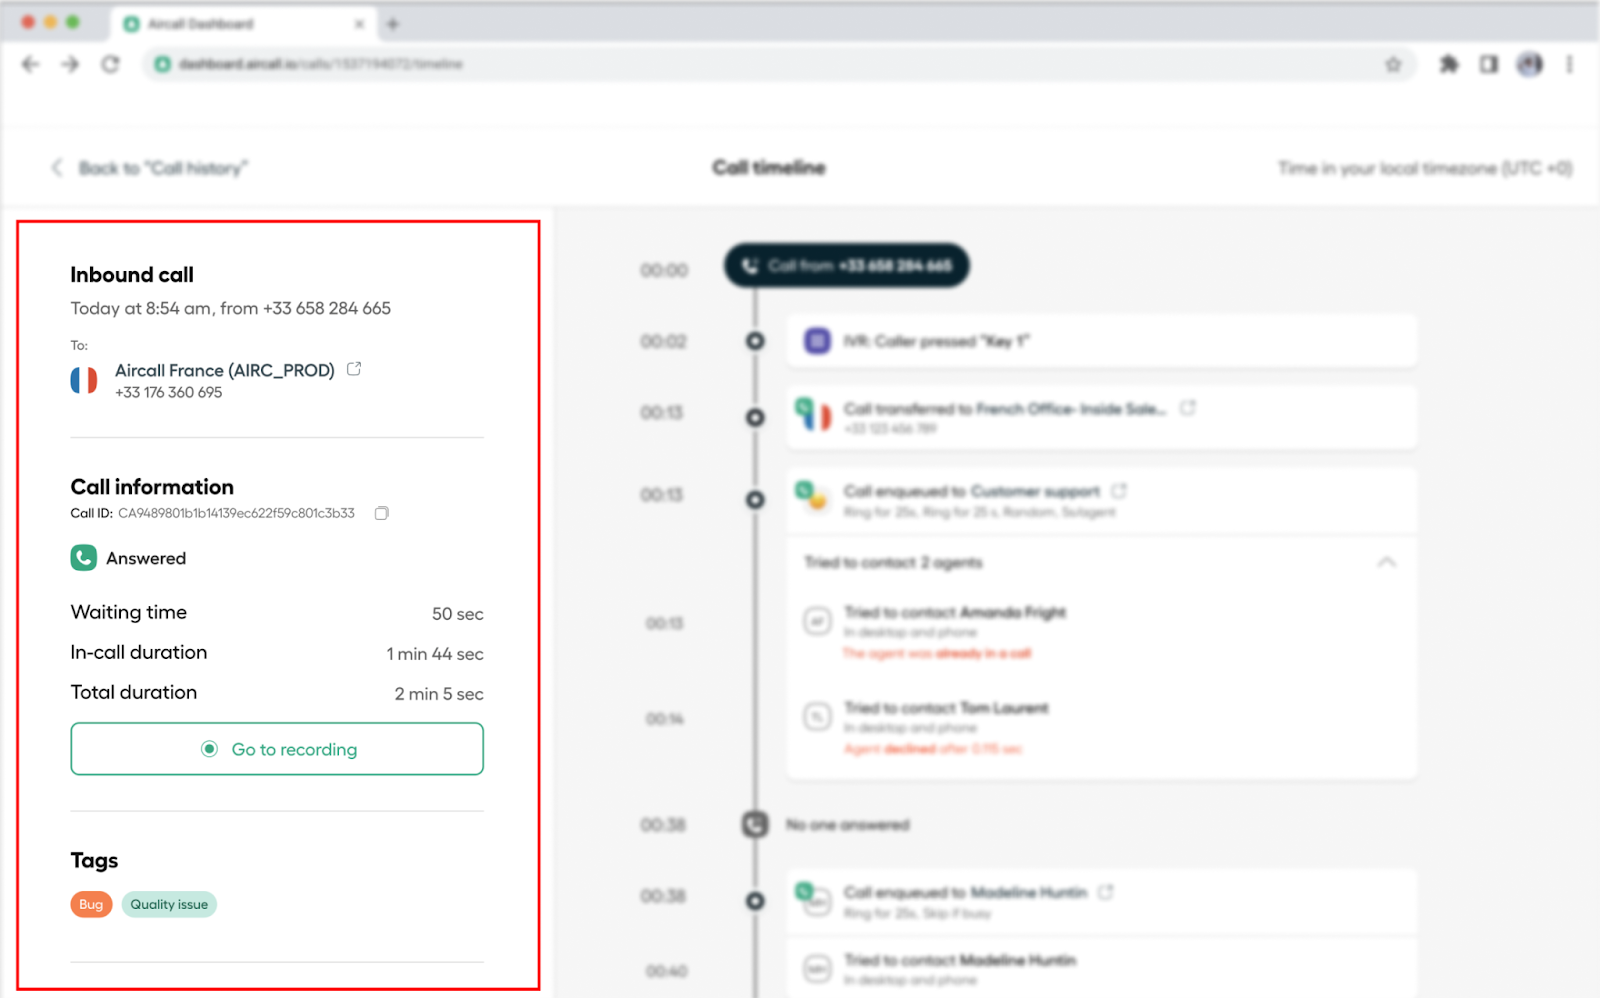The width and height of the screenshot is (1600, 998).
Task: Open the browser three-dot menu
Action: click(1570, 64)
